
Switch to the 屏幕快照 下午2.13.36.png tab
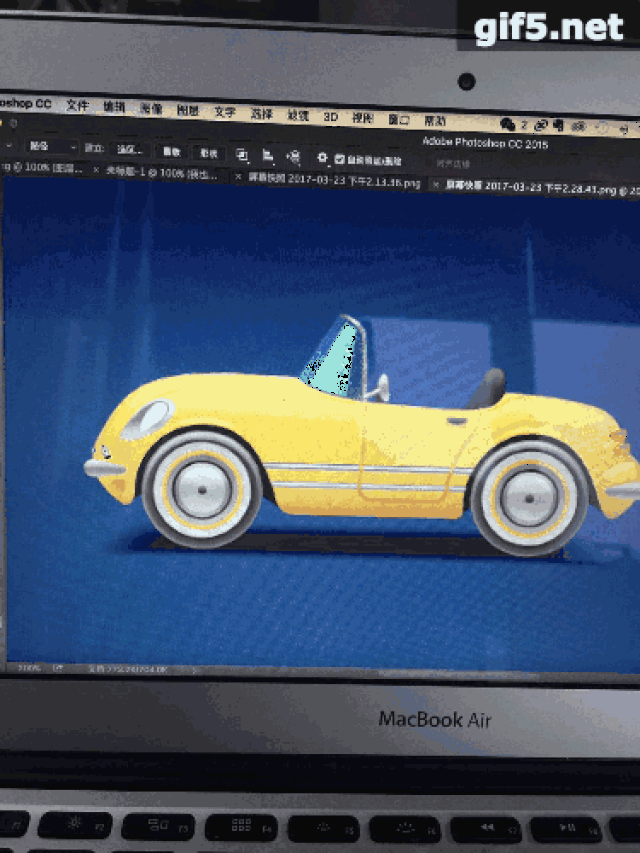334,180
